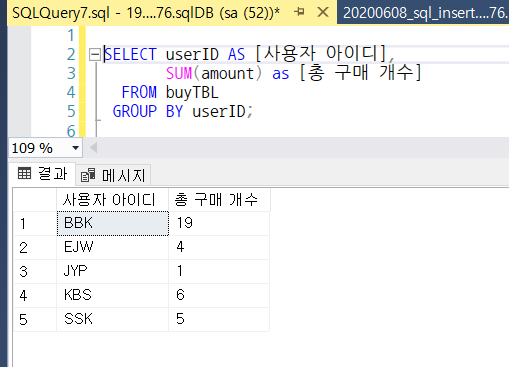
Task: Click the horizontal scroll left arrow
Action: pos(94,148)
